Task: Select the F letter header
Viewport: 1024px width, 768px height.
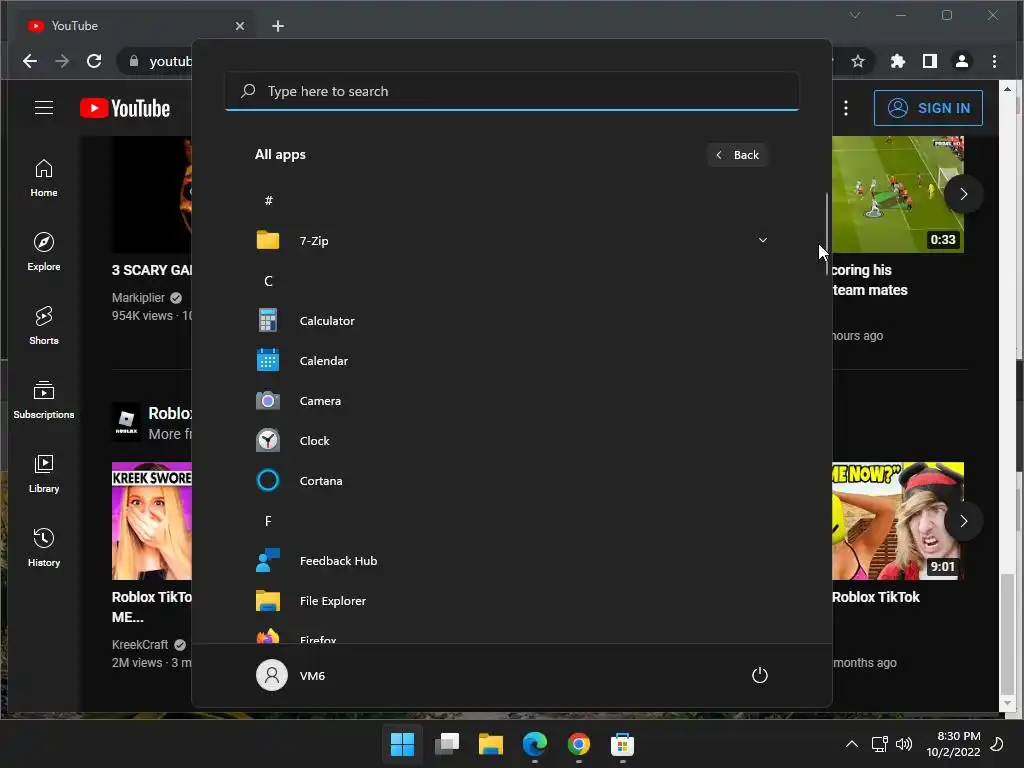Action: [x=268, y=520]
